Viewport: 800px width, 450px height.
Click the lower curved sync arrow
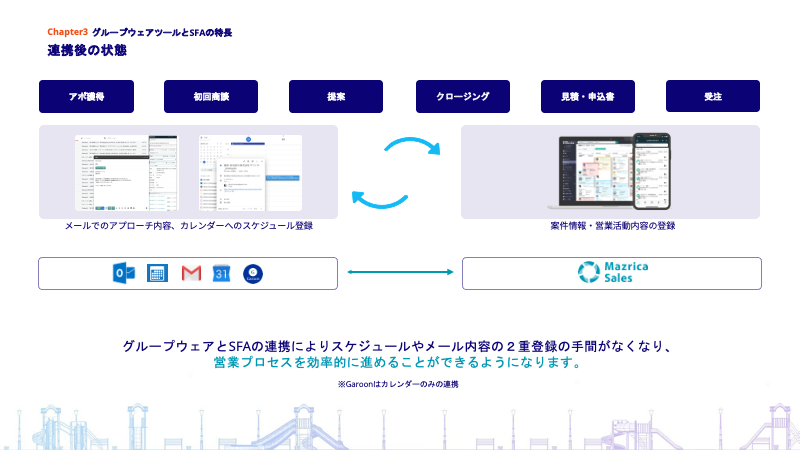379,199
